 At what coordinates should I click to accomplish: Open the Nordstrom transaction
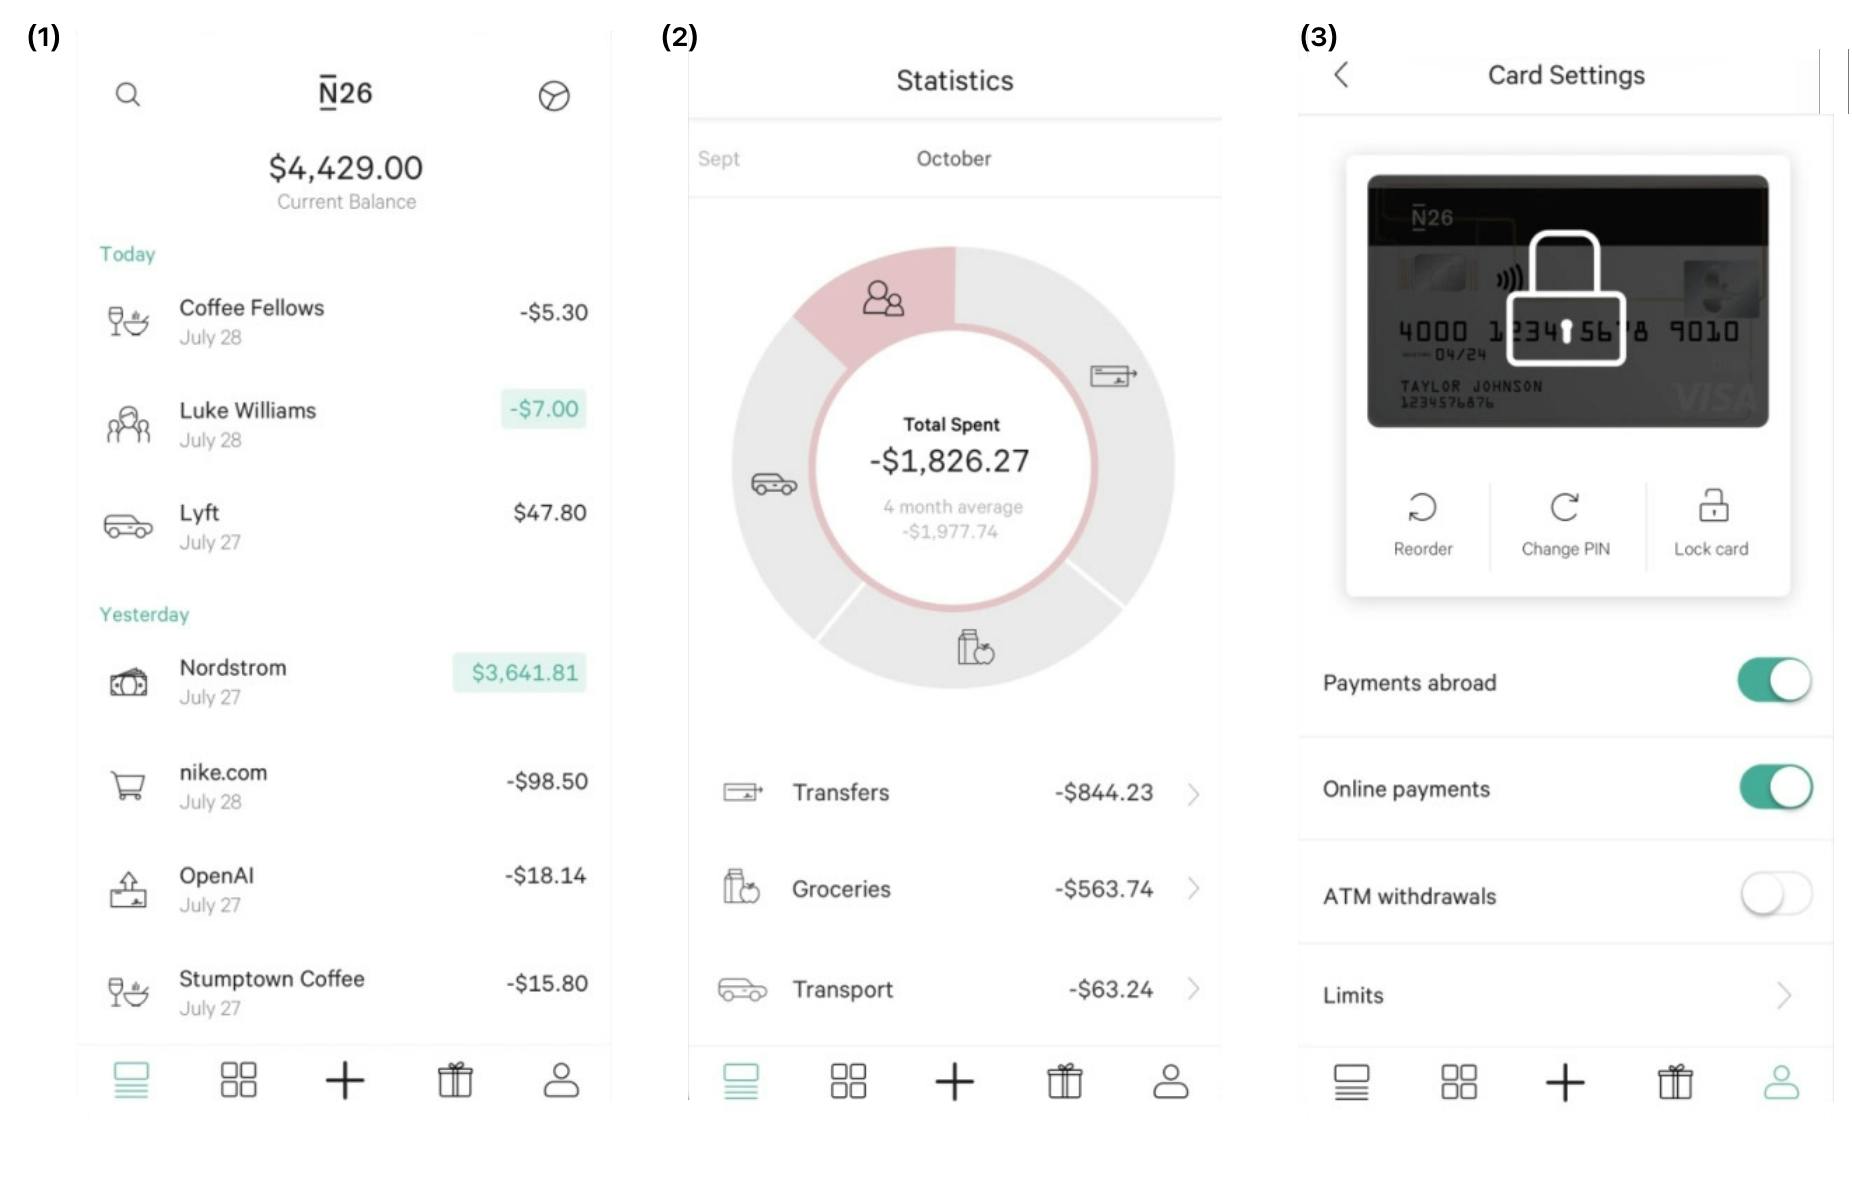pos(345,682)
